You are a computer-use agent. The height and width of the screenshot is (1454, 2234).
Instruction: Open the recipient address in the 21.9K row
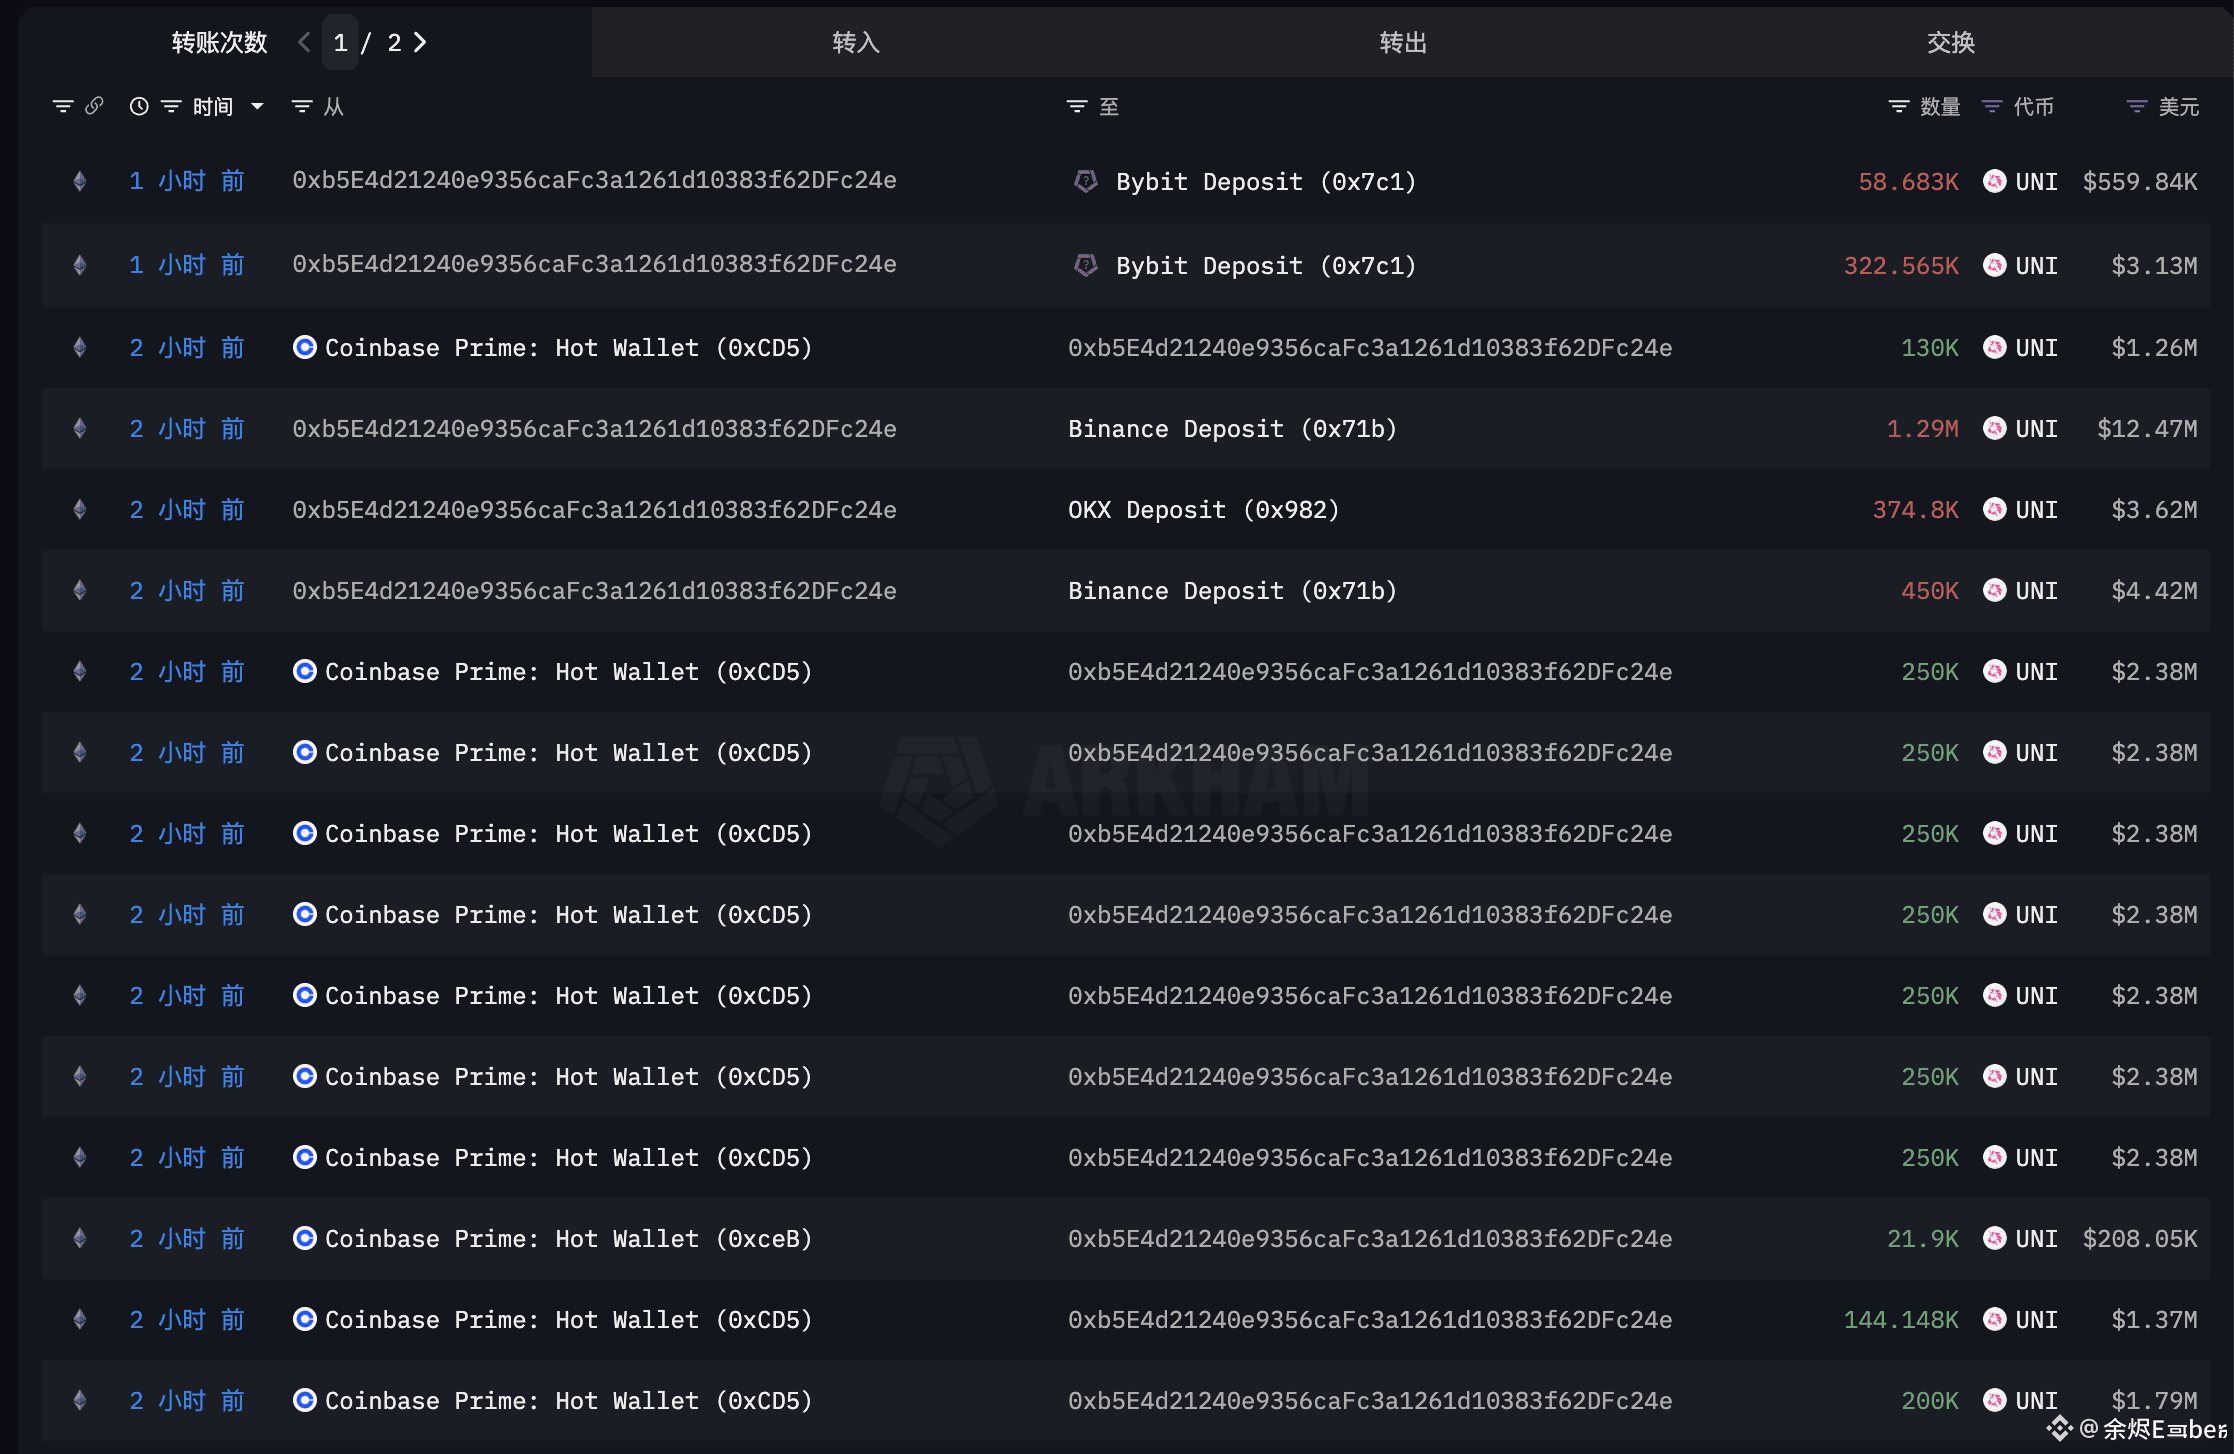pos(1370,1239)
